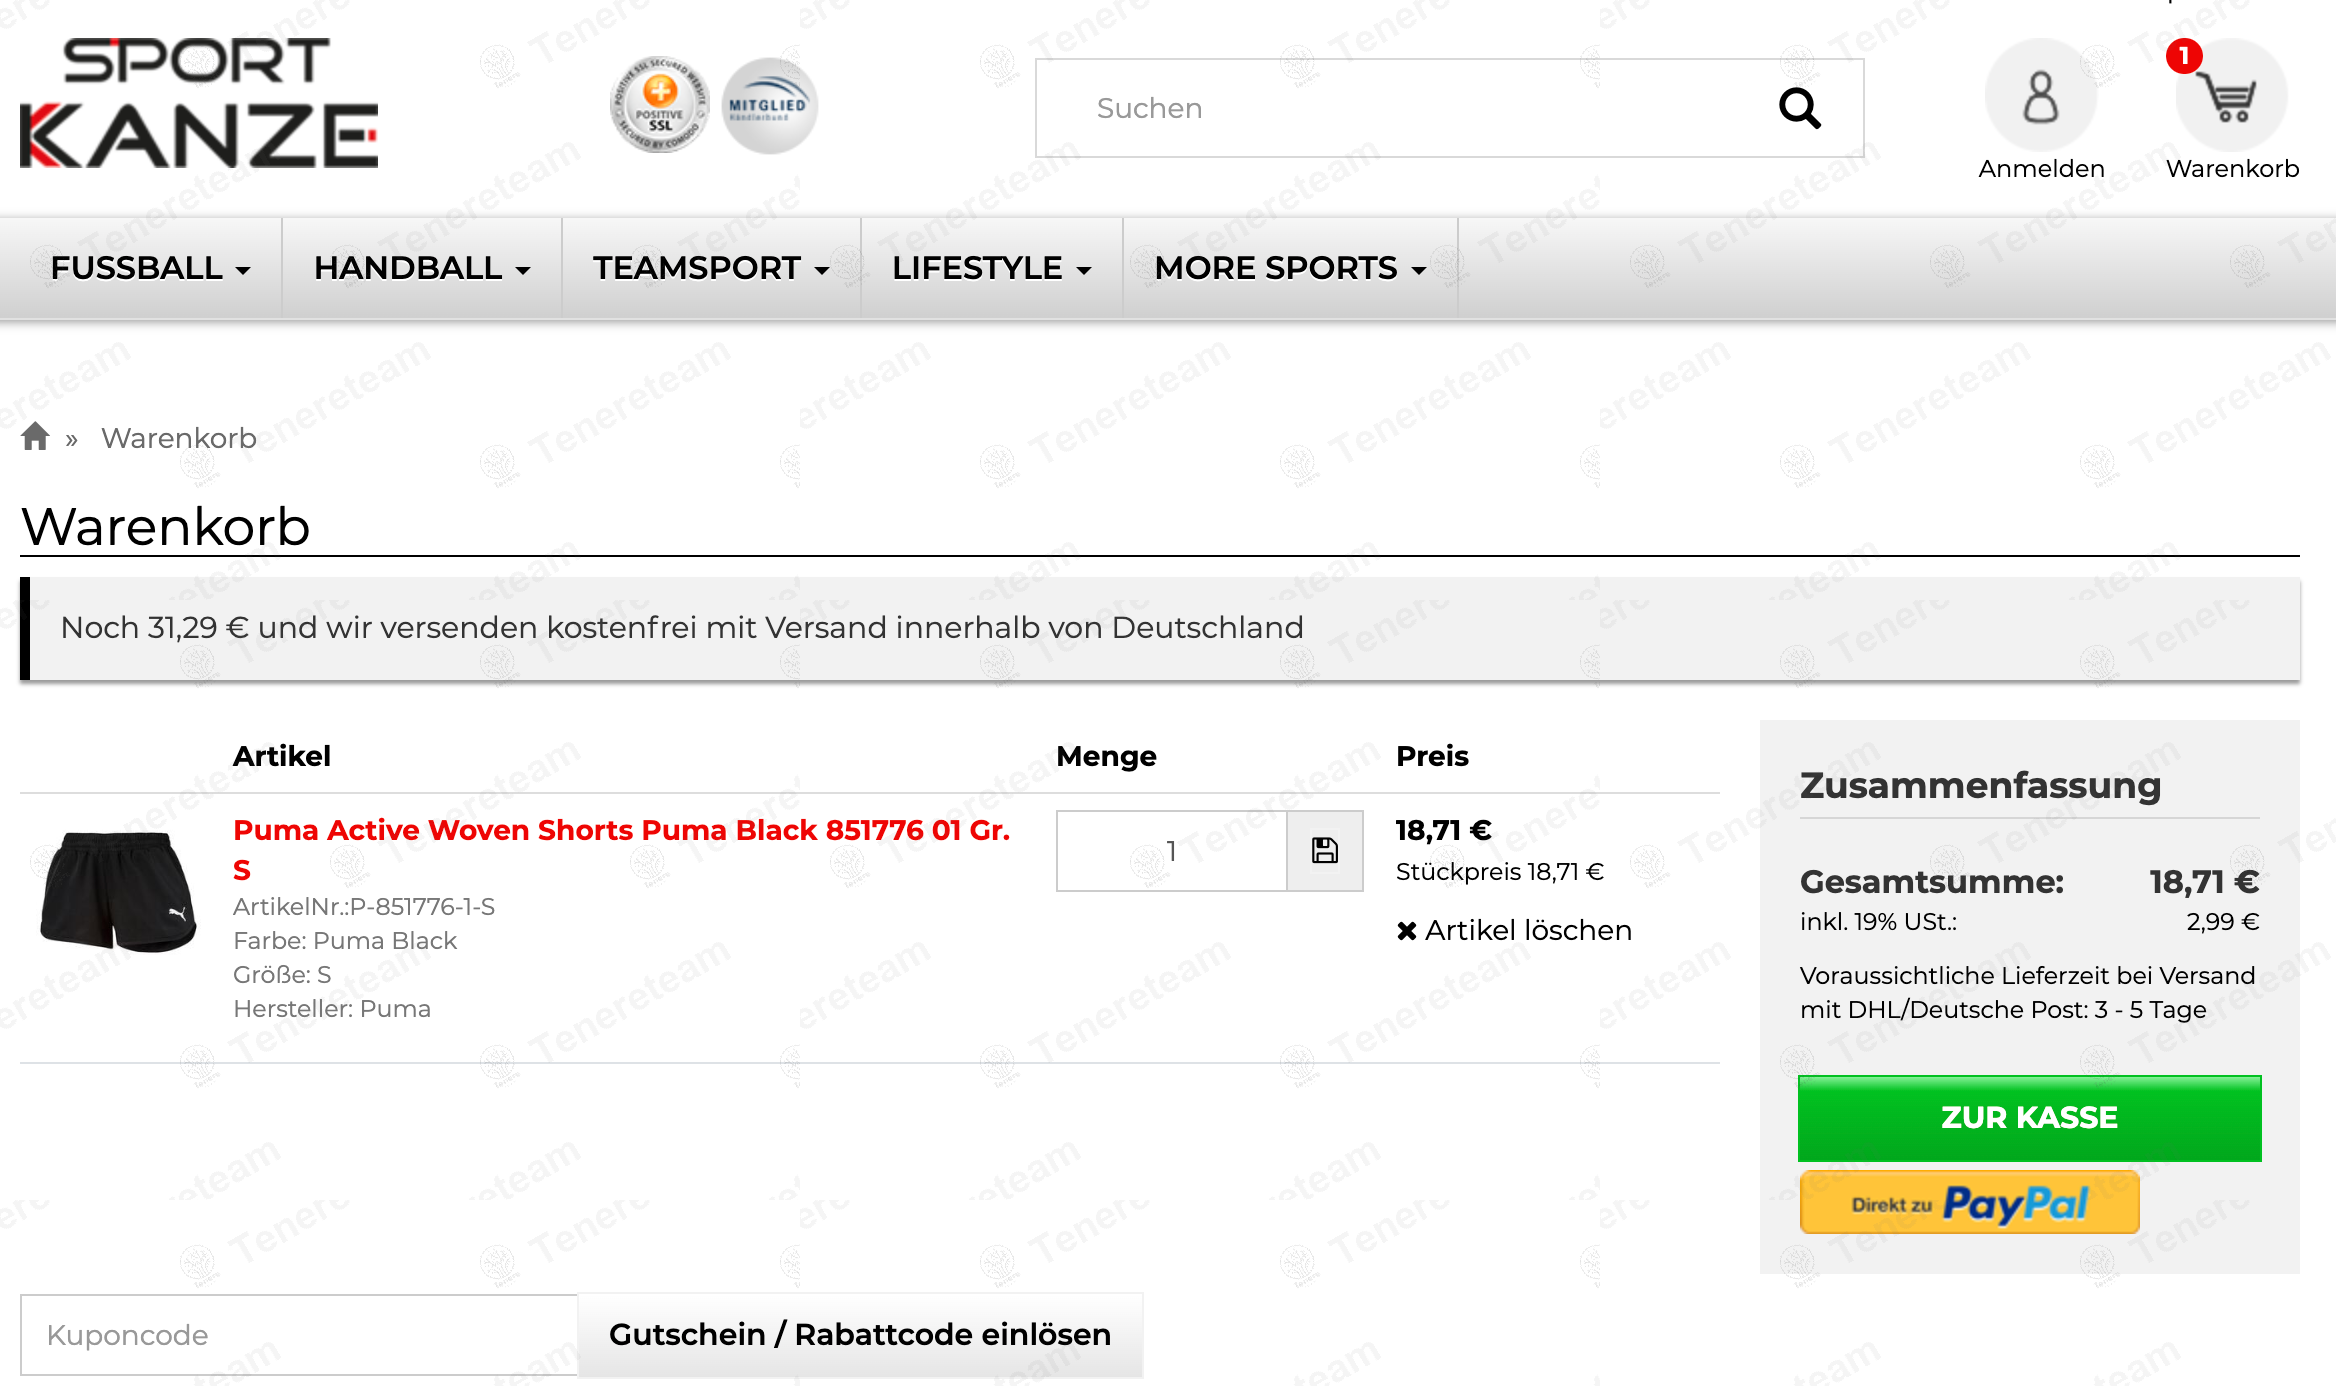The width and height of the screenshot is (2336, 1386).
Task: Click the Warenkorb label under cart
Action: (x=2232, y=168)
